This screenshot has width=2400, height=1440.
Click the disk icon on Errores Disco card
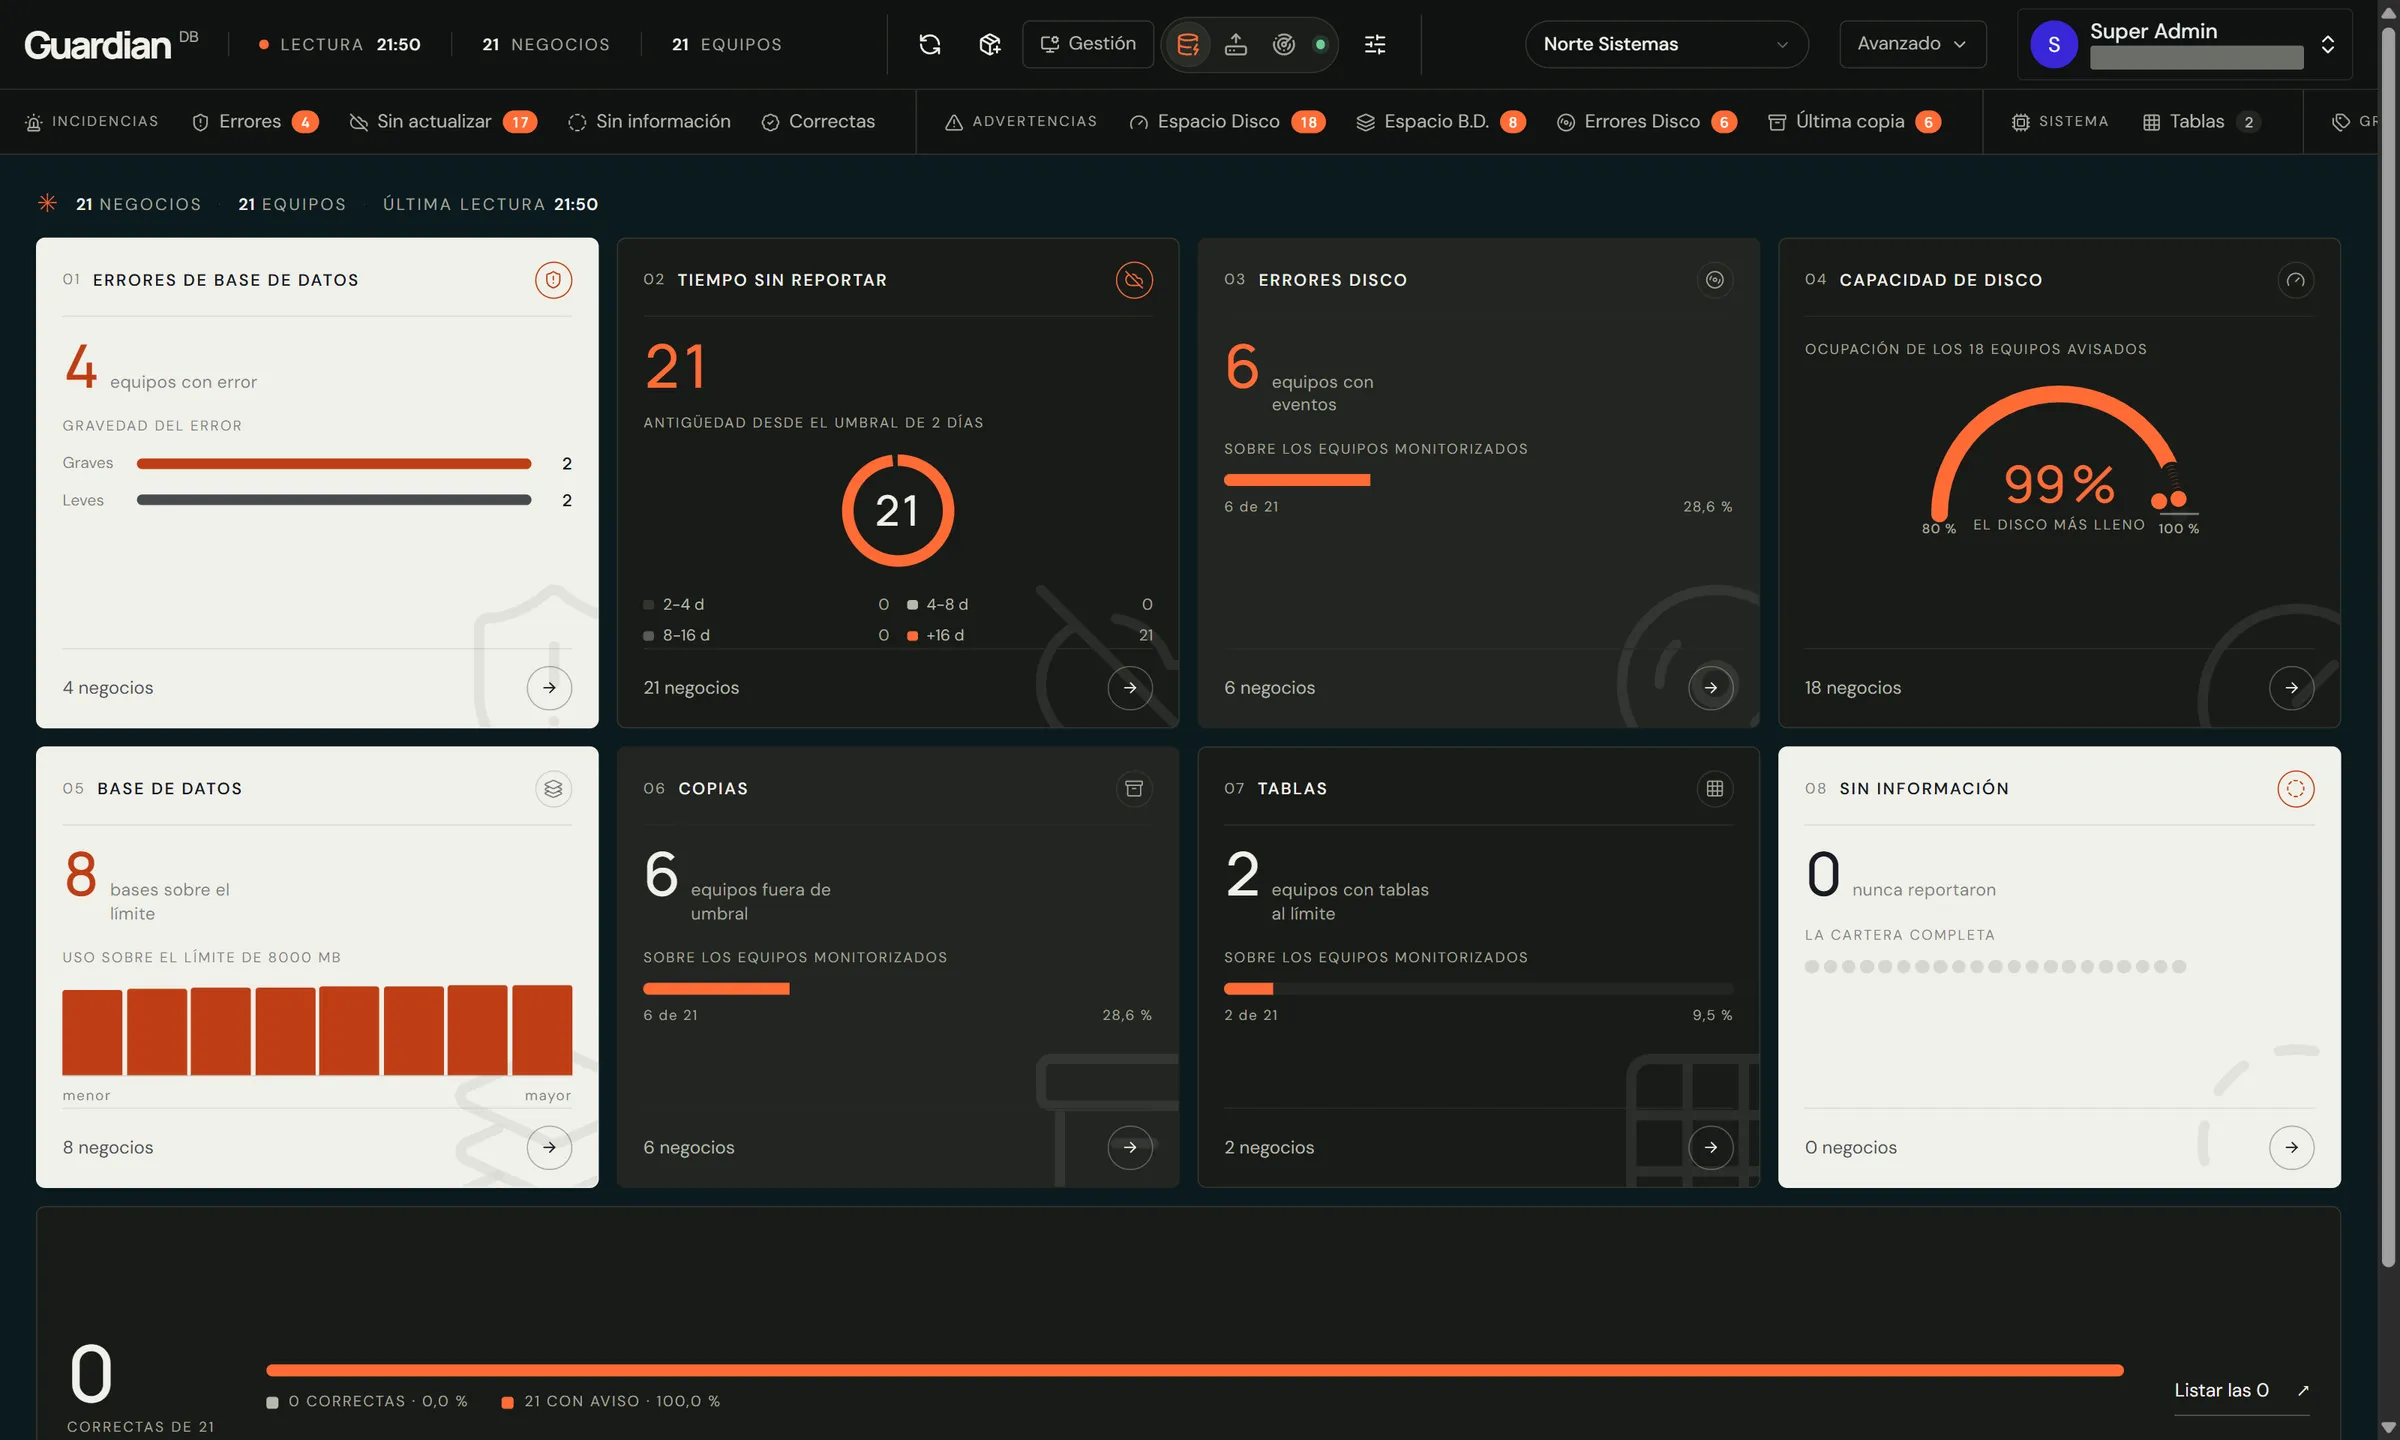[1715, 280]
